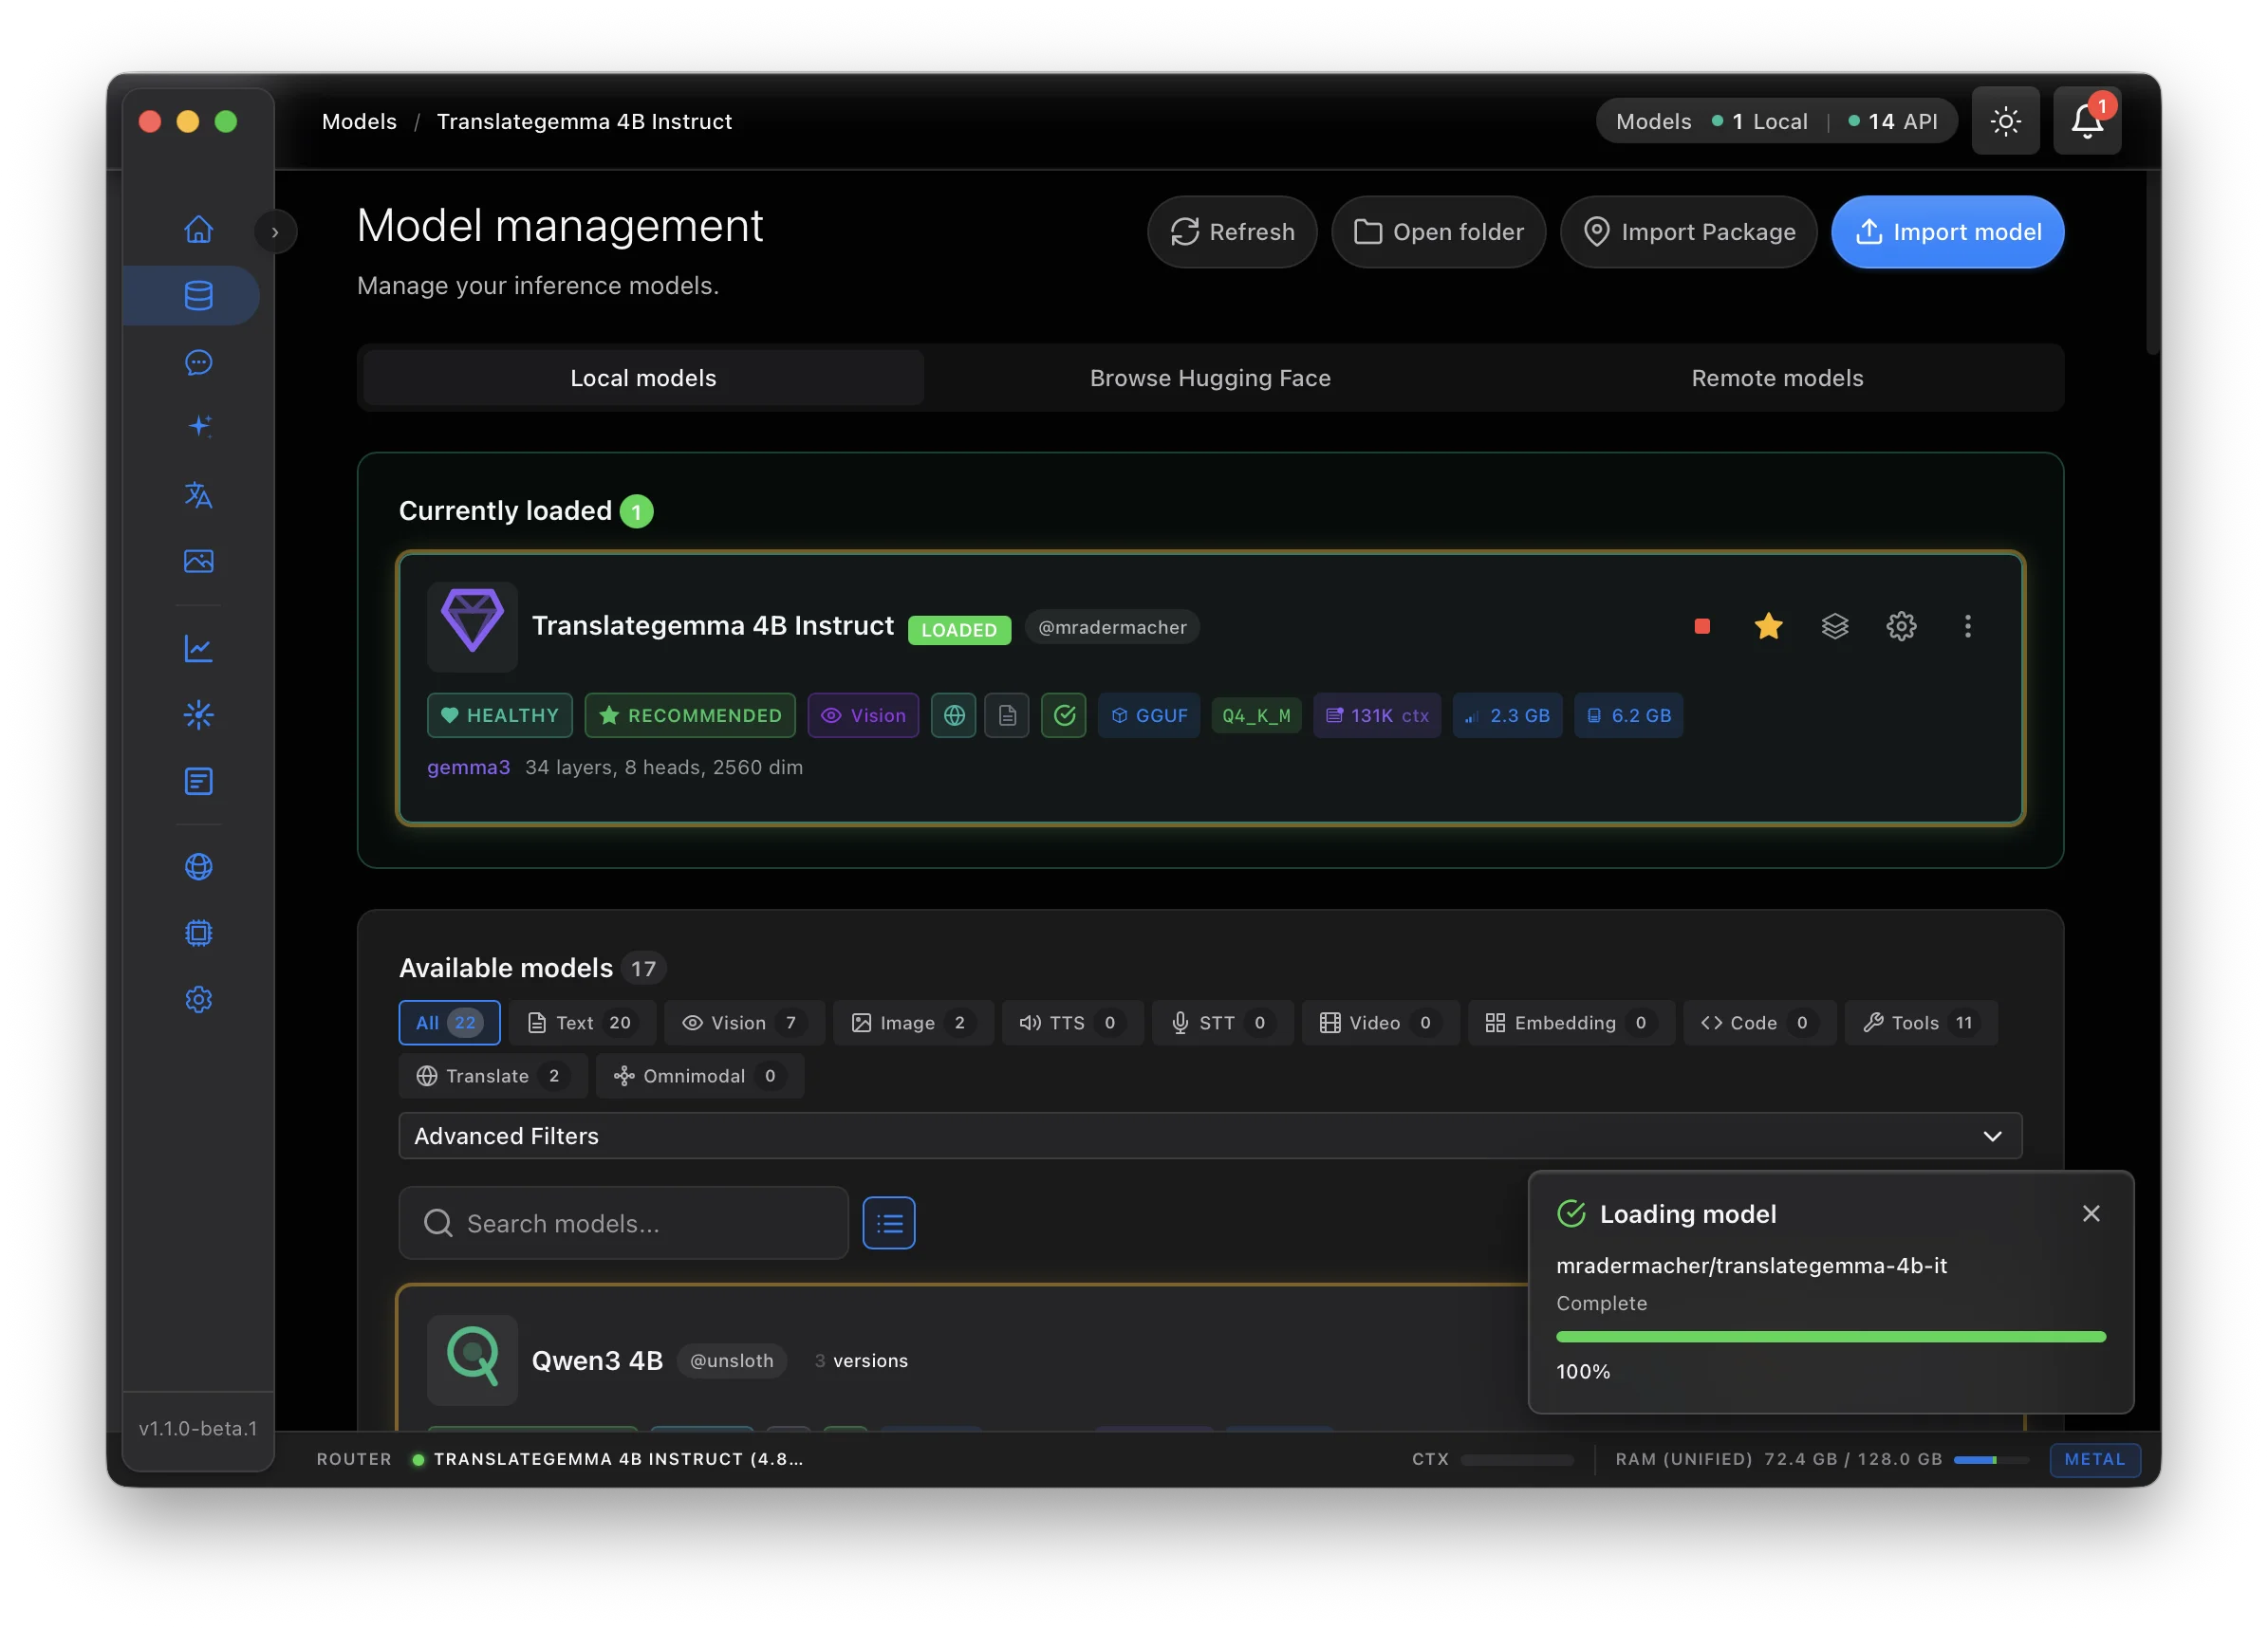Click the hardware chip sidebar icon
The height and width of the screenshot is (1628, 2268).
tap(198, 933)
